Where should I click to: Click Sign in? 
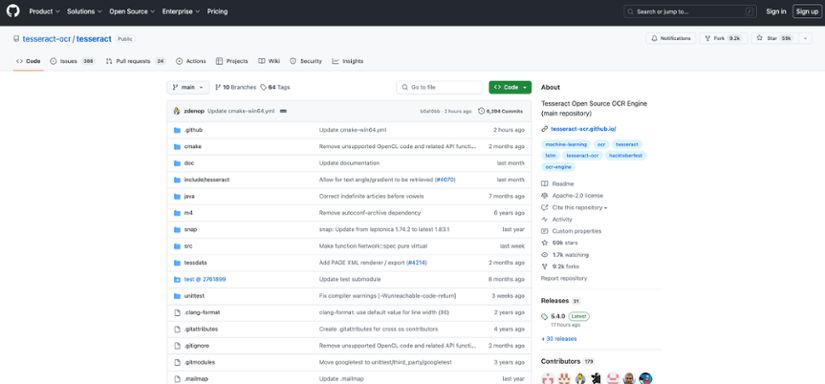coord(776,12)
